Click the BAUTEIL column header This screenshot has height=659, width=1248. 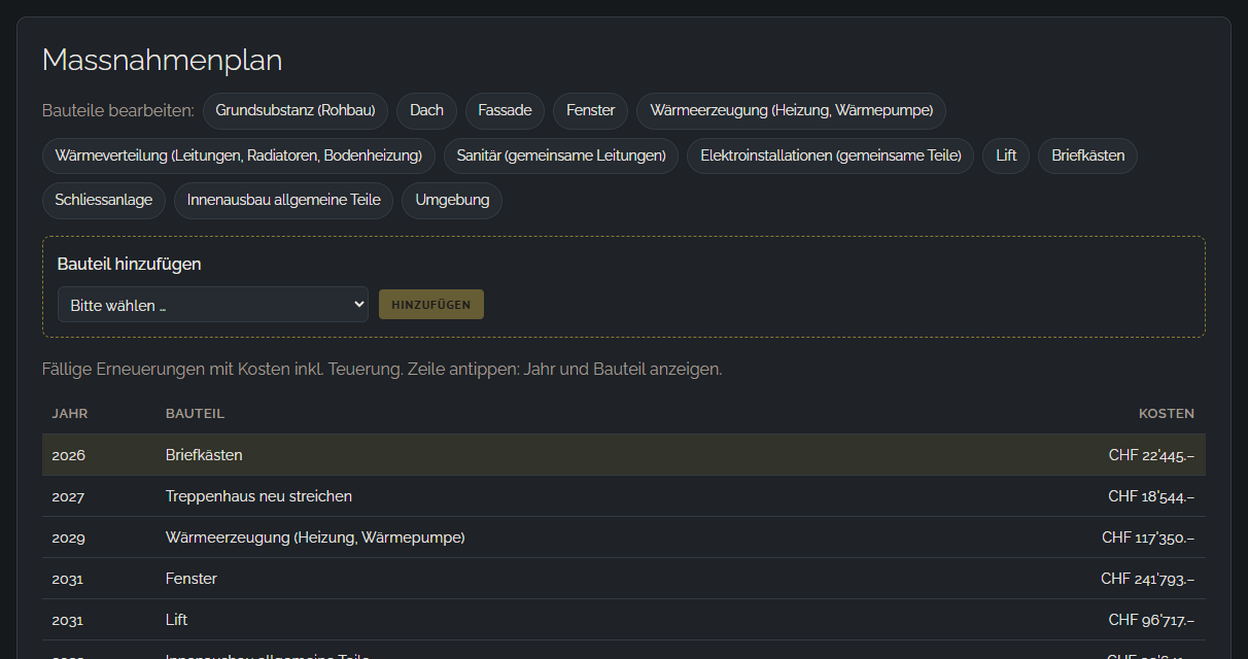(195, 413)
